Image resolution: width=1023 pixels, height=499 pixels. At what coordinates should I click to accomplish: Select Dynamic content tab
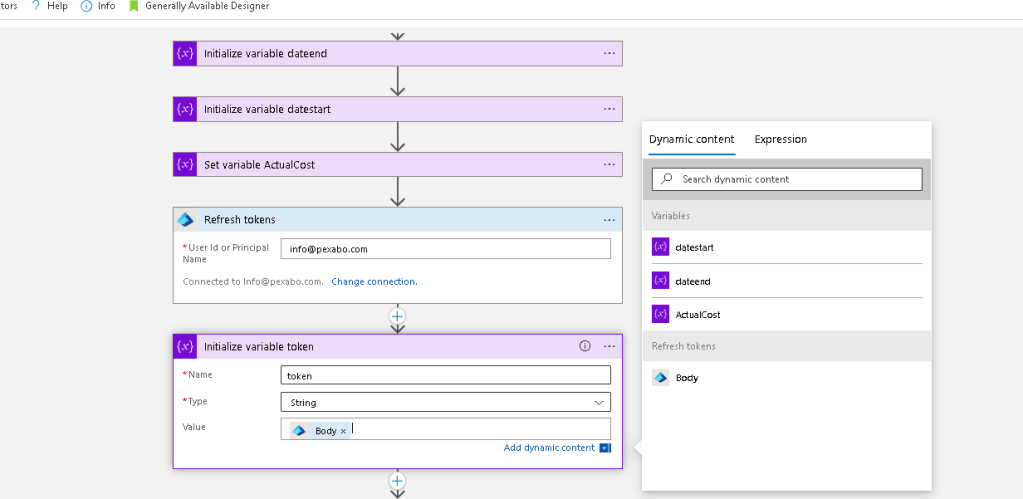click(x=692, y=139)
